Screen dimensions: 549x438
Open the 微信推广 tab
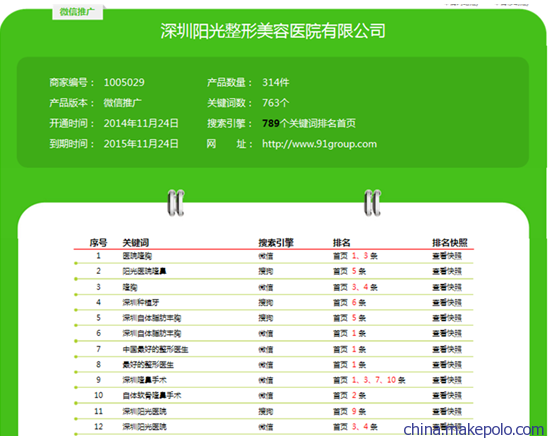pyautogui.click(x=77, y=12)
